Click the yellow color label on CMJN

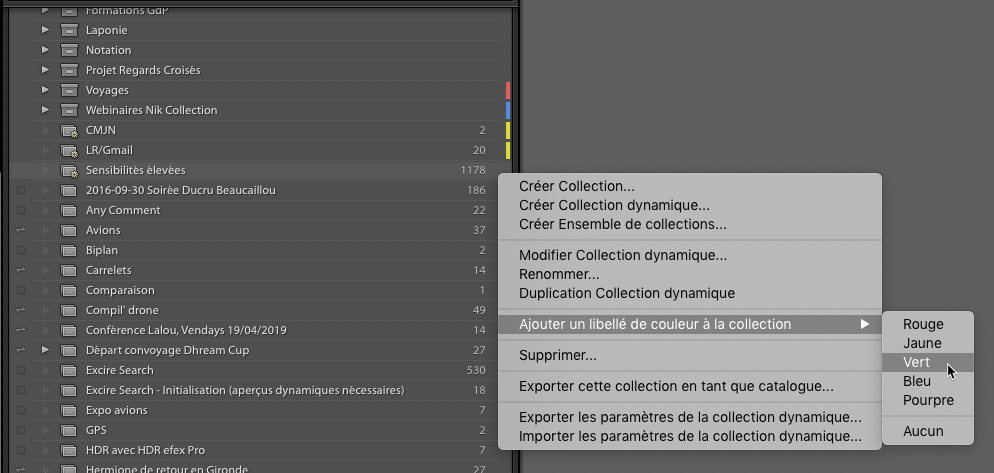(x=508, y=130)
